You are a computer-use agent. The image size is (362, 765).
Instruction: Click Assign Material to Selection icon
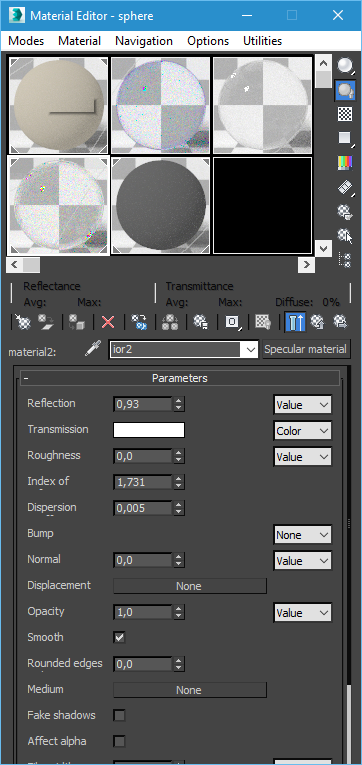coord(77,322)
